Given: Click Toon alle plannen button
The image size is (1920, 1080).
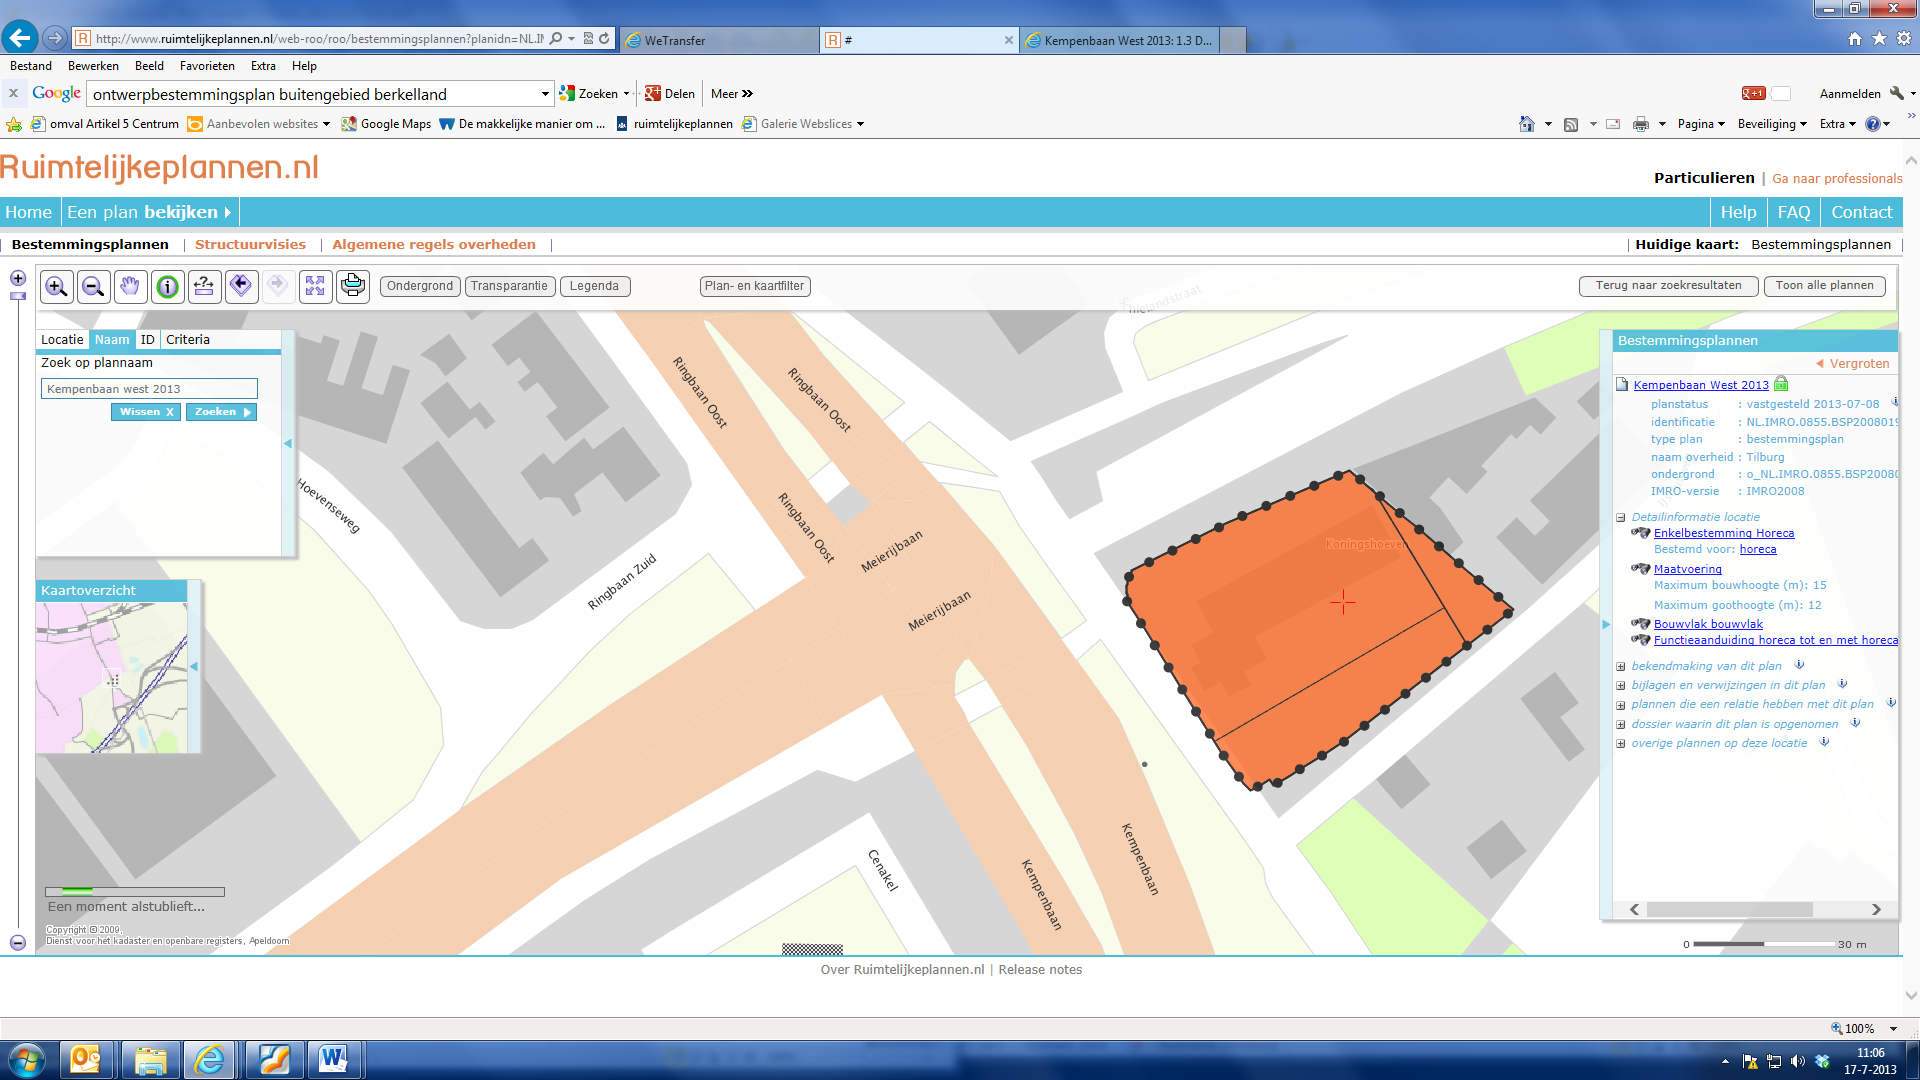Looking at the screenshot, I should pos(1824,286).
